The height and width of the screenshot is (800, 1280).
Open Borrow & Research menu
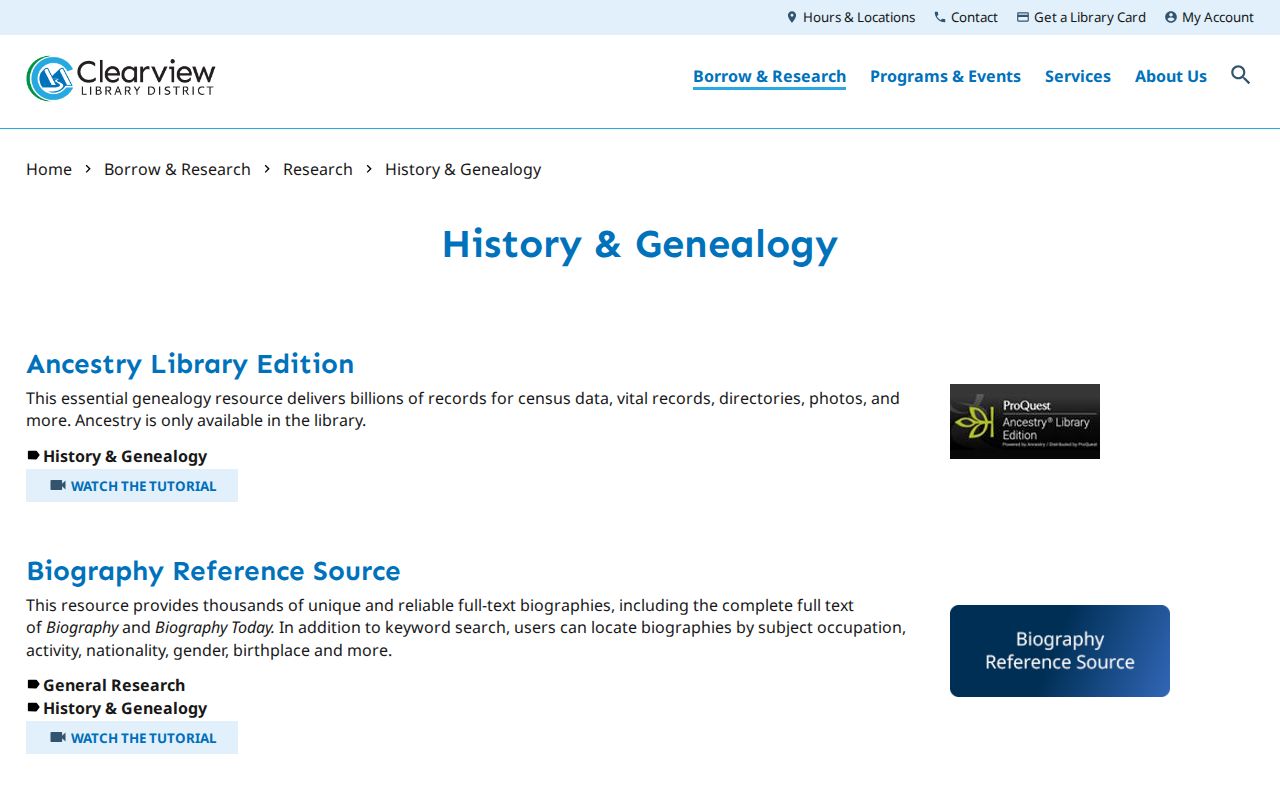point(769,76)
